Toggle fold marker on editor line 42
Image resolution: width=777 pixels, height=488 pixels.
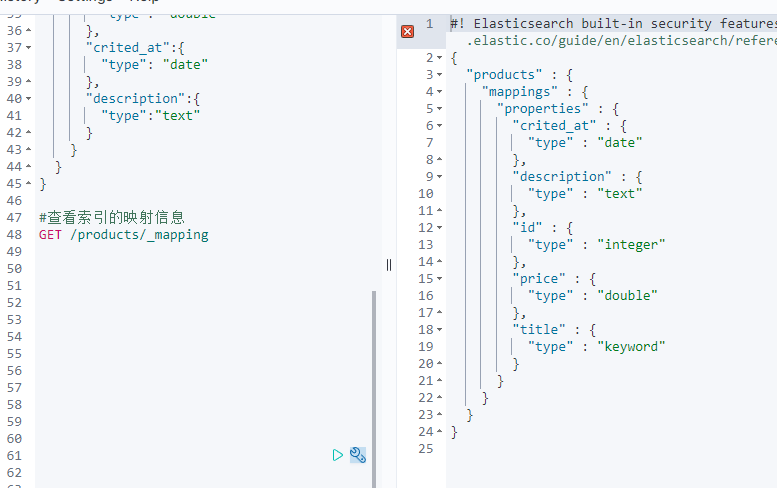[29, 132]
